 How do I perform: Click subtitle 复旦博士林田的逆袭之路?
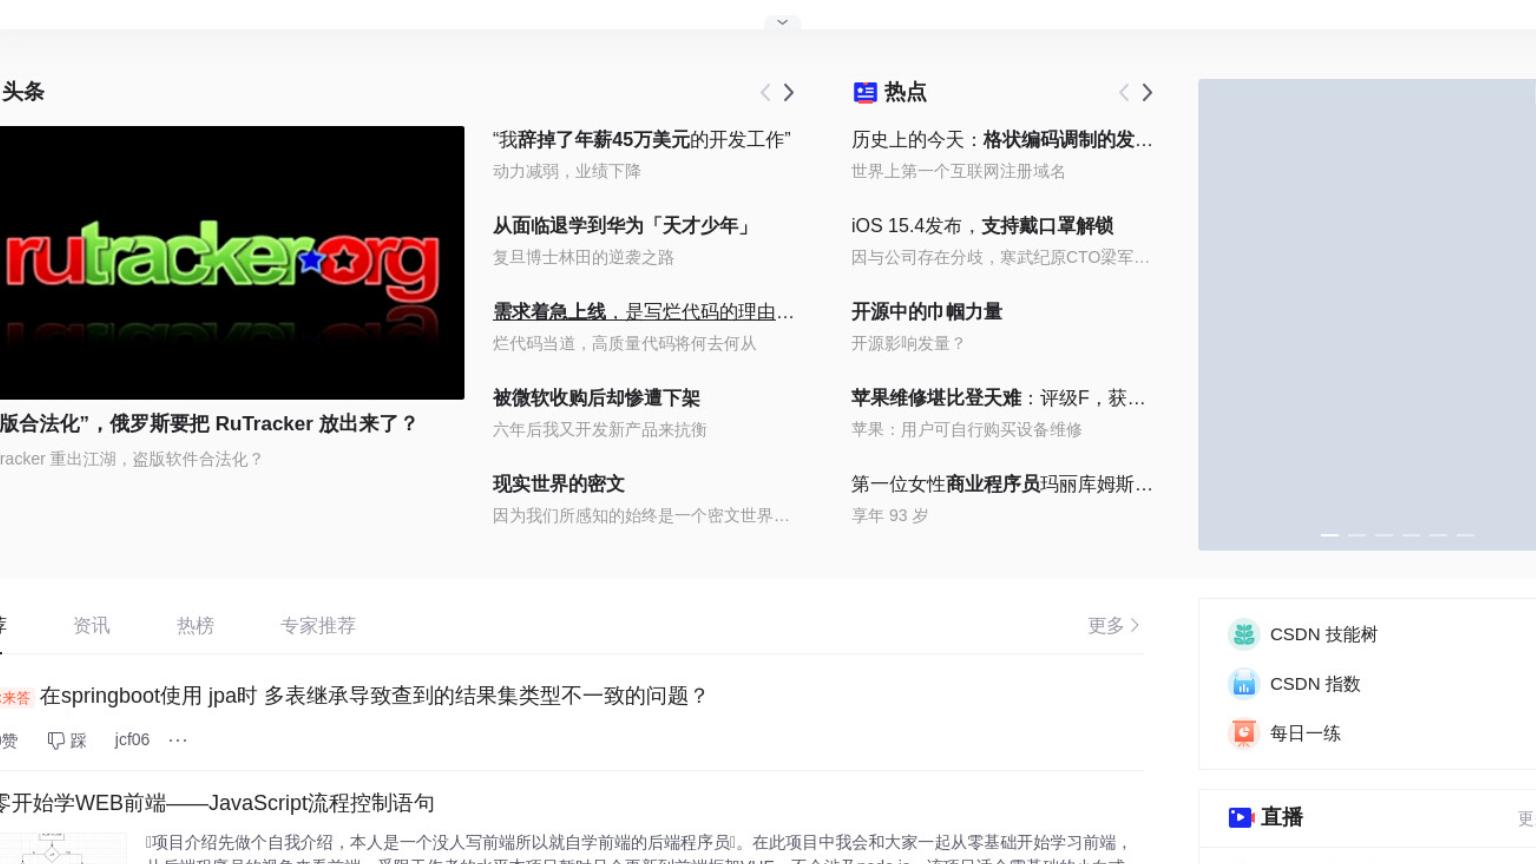583,258
